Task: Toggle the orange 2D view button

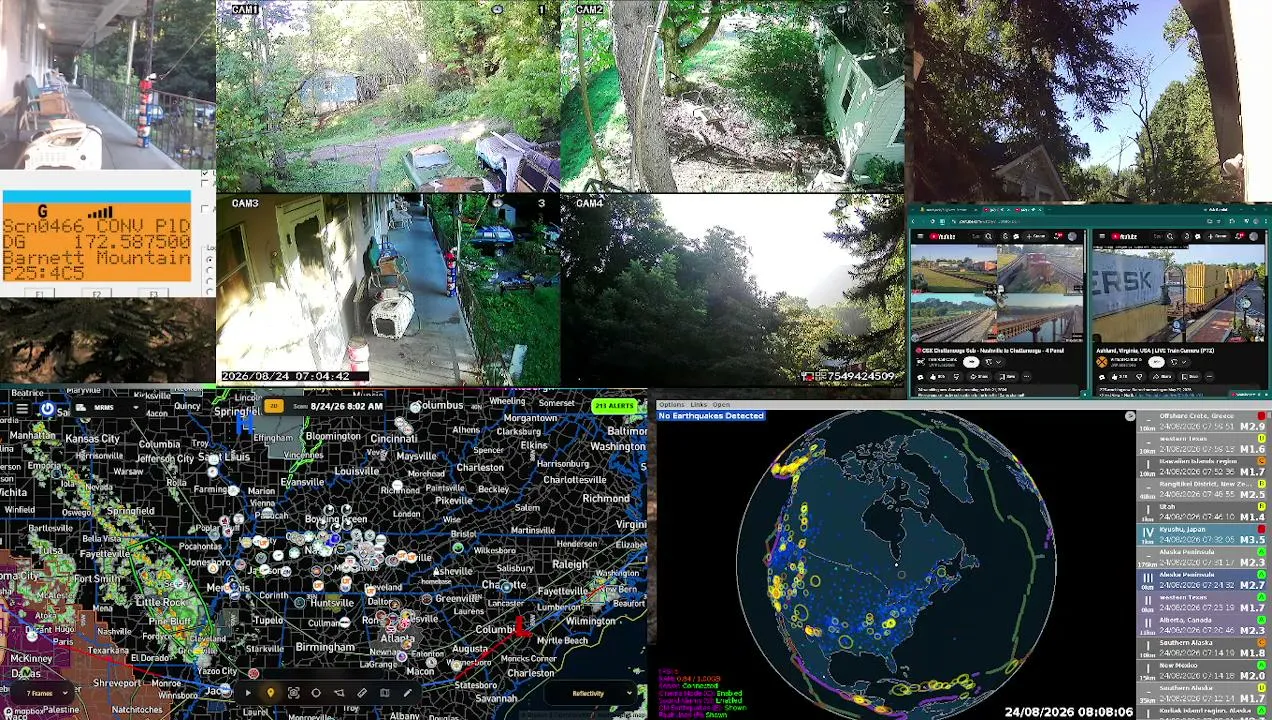Action: click(x=273, y=406)
